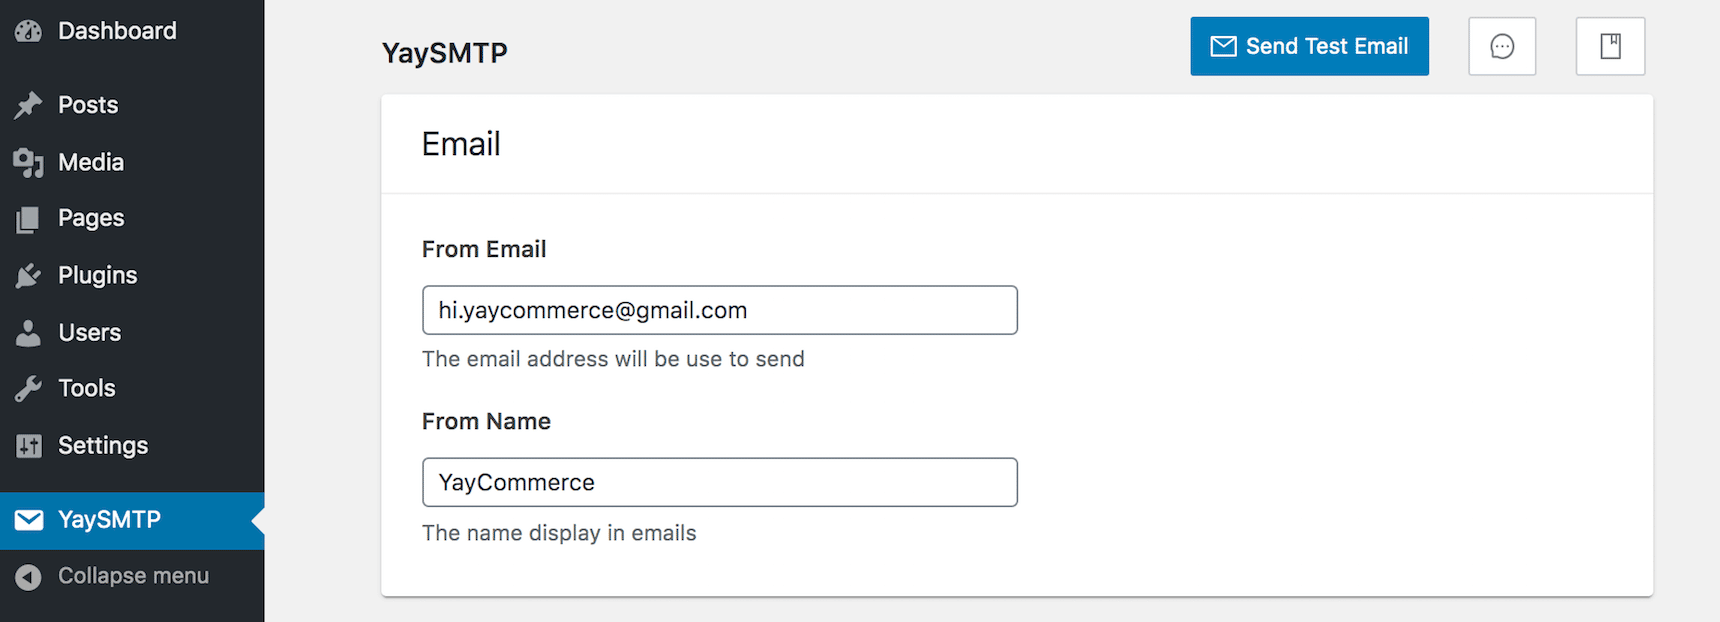Select the Dashboard gauge icon in sidebar
Viewport: 1720px width, 622px height.
28,30
